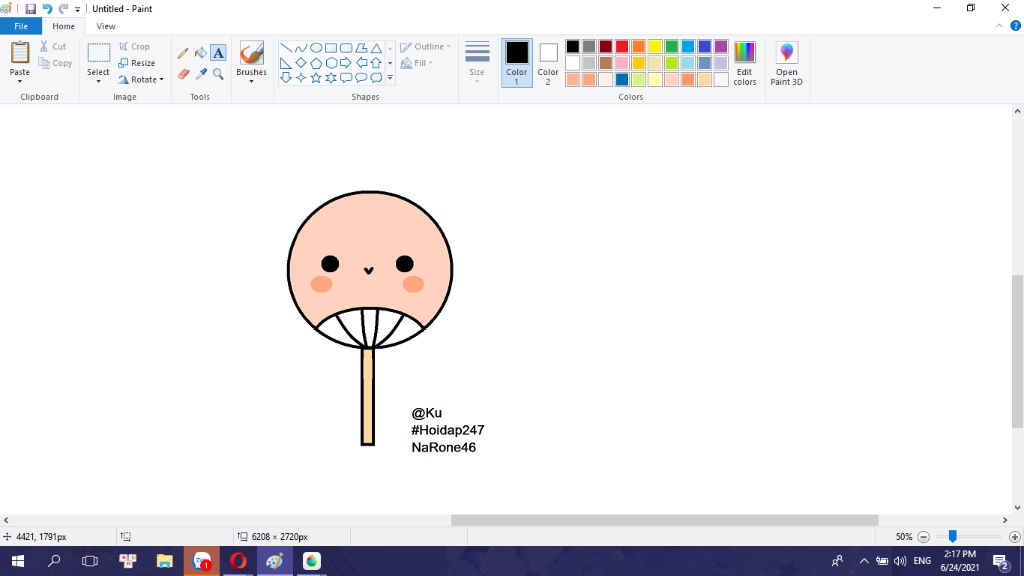Screen dimensions: 1024x576
Task: Select the Four-point star shape
Action: (300, 78)
